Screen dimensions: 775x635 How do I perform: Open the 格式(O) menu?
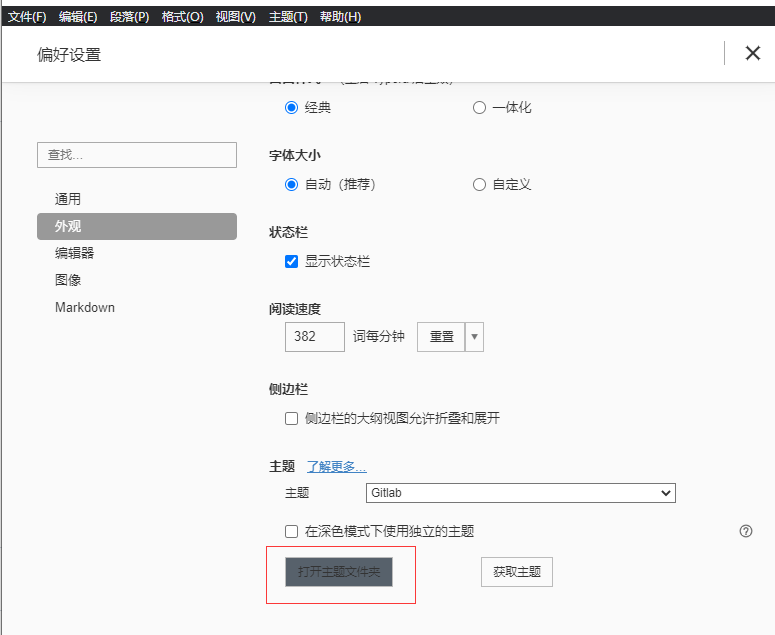(x=182, y=17)
